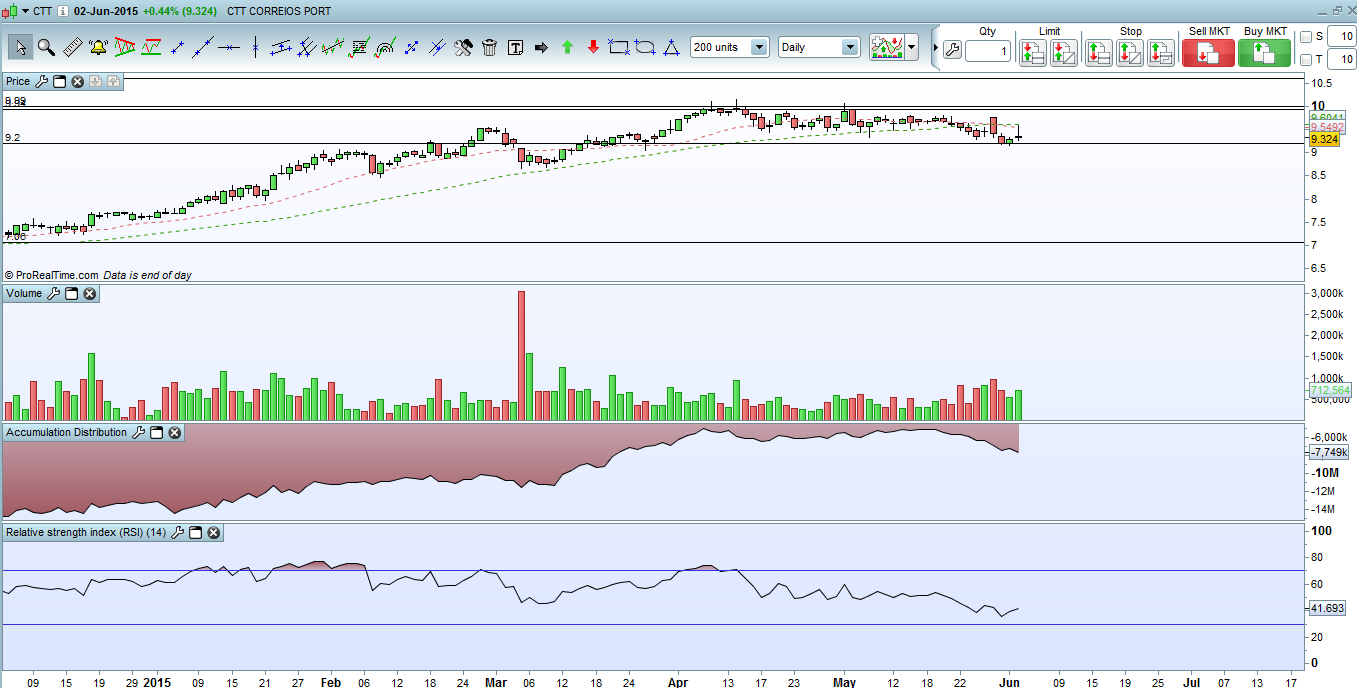
Task: Select the magnifying glass zoom tool
Action: point(46,47)
